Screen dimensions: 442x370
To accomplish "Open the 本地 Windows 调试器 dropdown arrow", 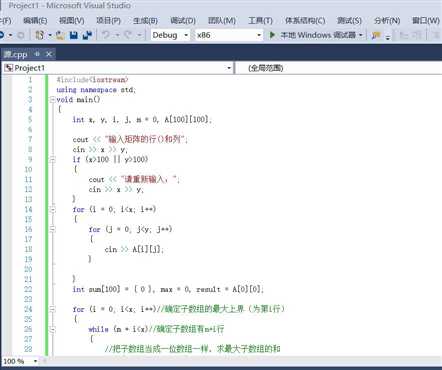I will 361,35.
